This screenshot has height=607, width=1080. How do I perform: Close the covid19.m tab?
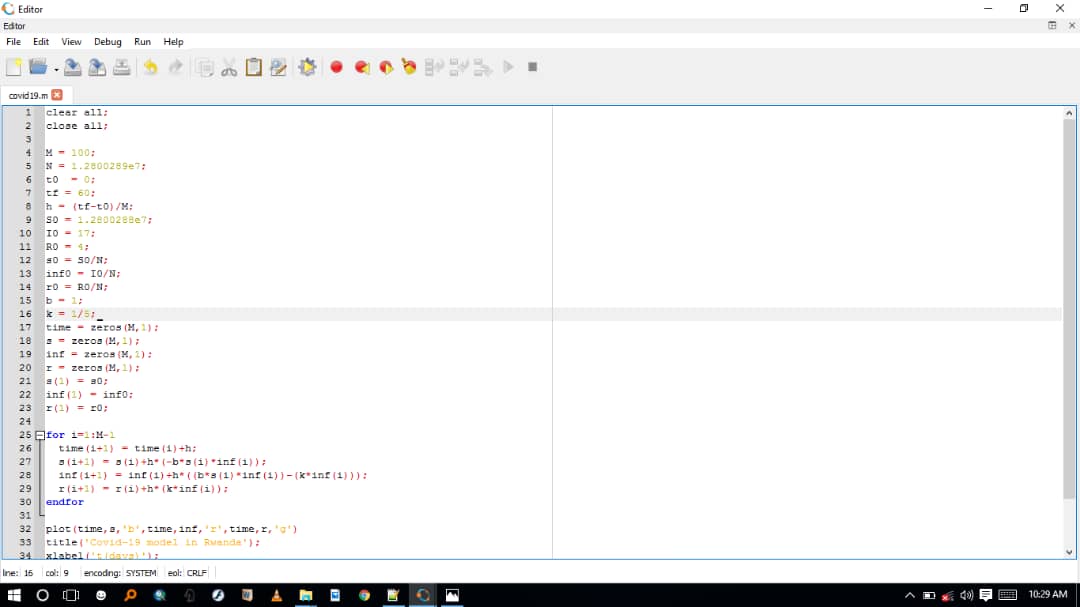[57, 94]
